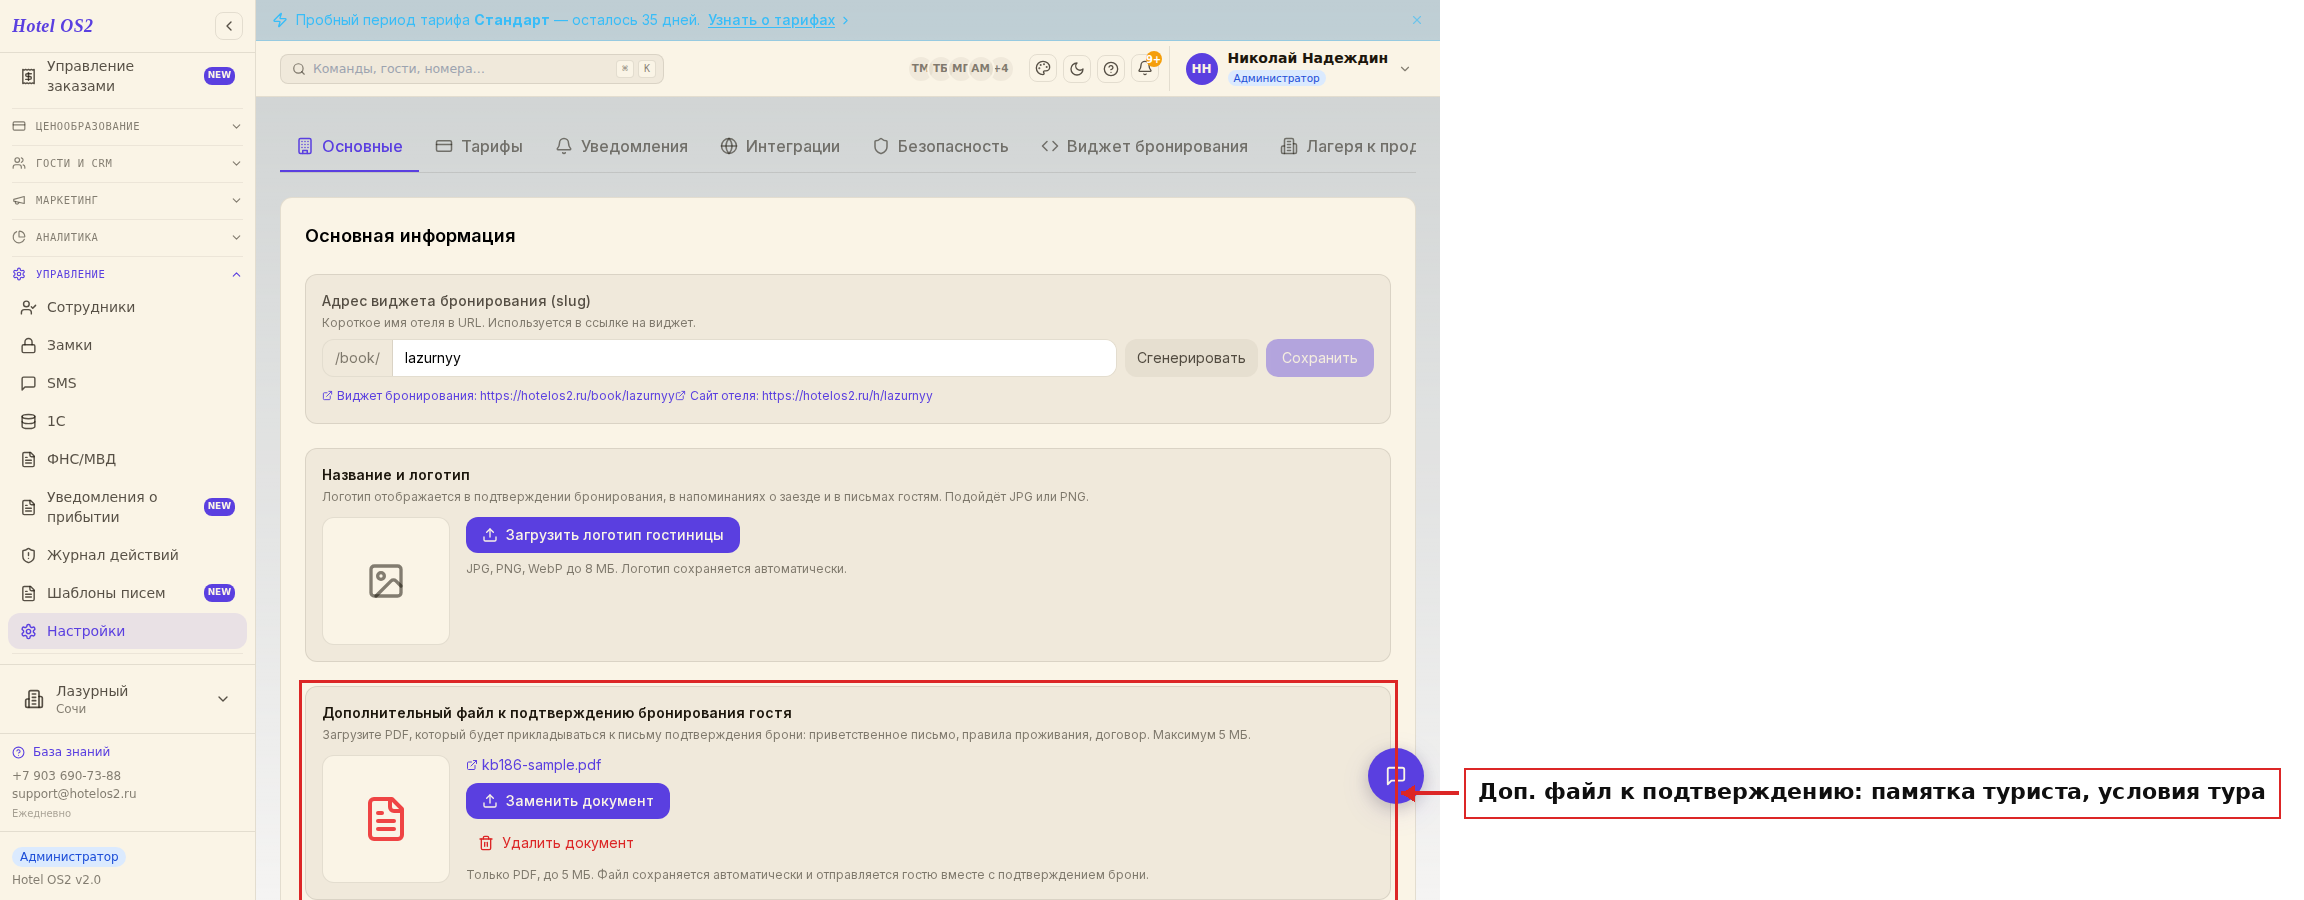Open the hotel site URL link

(805, 396)
